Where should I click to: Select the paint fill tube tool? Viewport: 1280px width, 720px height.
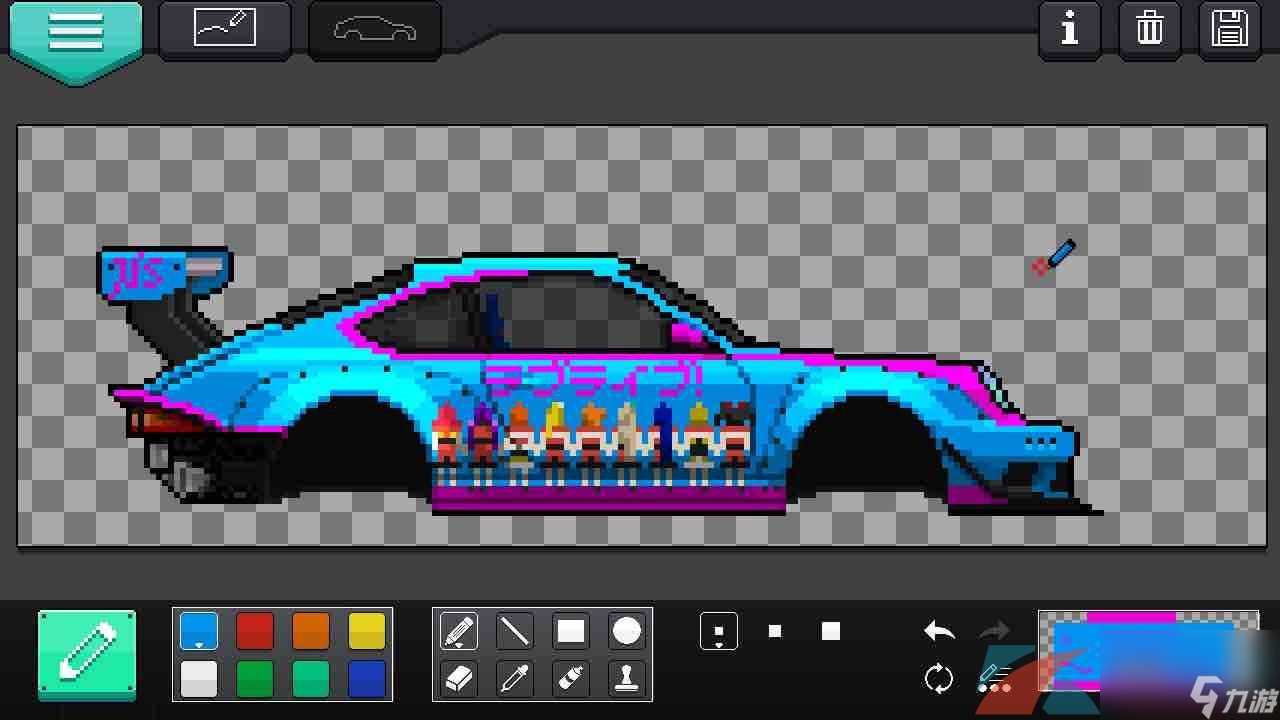point(571,679)
